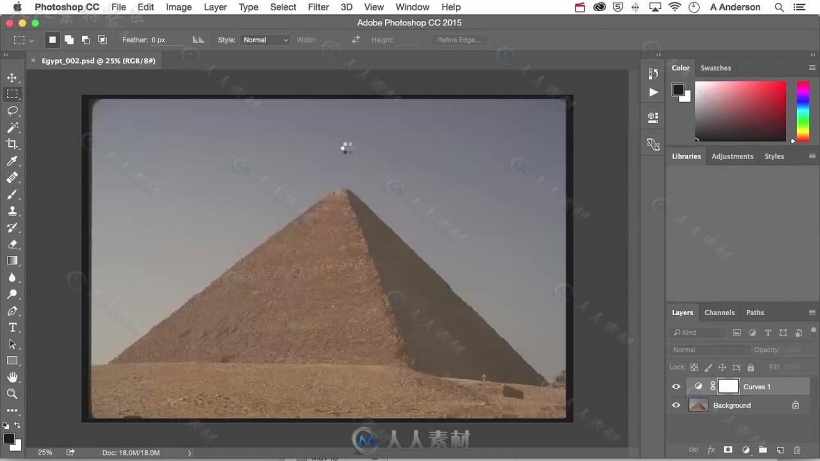Toggle lock transparent pixels
Viewport: 820px width, 461px height.
(x=694, y=367)
